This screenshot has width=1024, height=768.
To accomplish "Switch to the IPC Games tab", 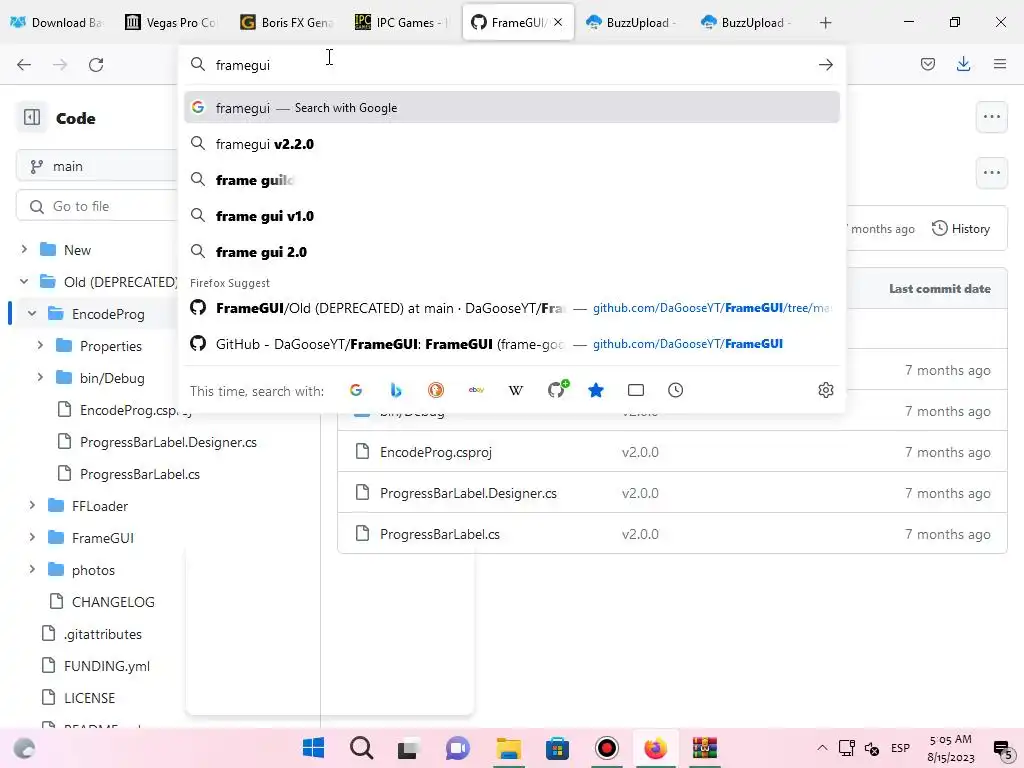I will coord(402,23).
